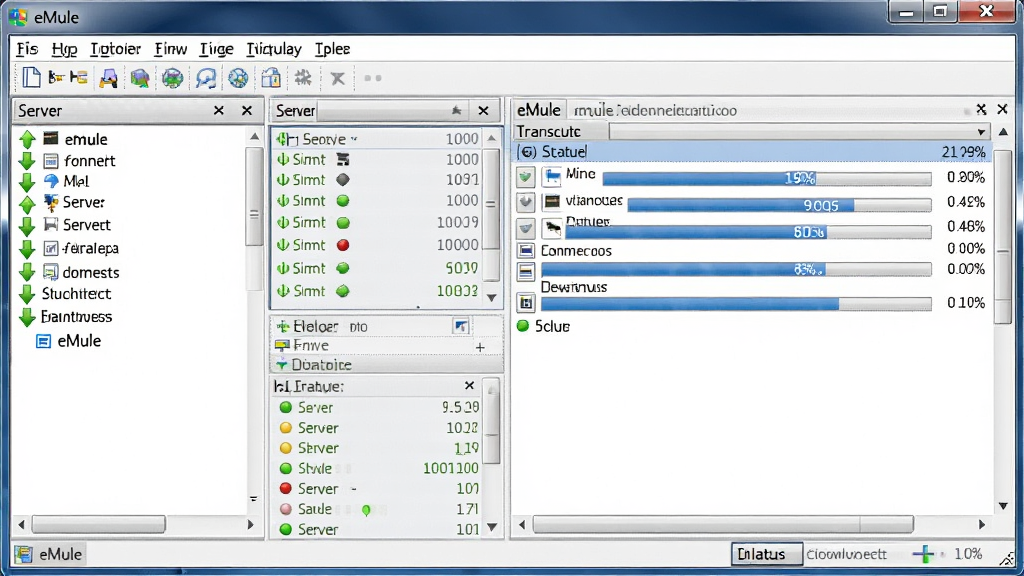Viewport: 1024px width, 576px height.
Task: Toggle the checkbox beside Dutuer
Action: point(526,228)
